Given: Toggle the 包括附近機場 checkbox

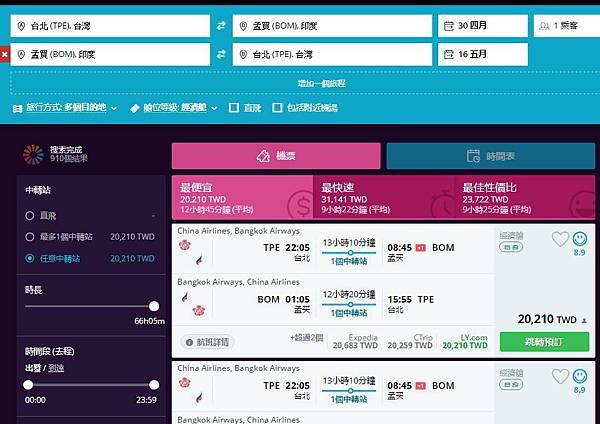Looking at the screenshot, I should 277,108.
